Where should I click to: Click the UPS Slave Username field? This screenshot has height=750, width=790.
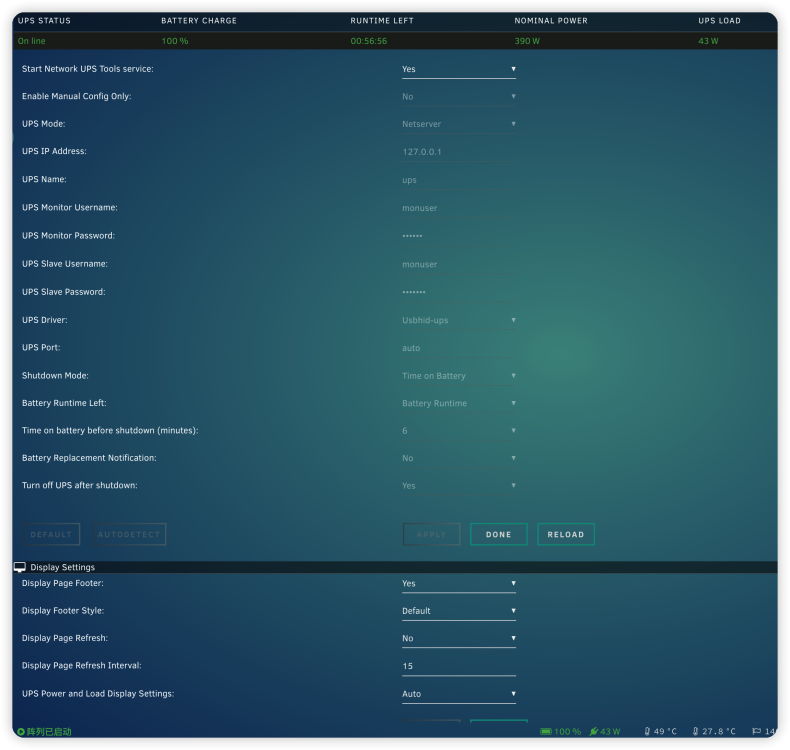coord(458,265)
